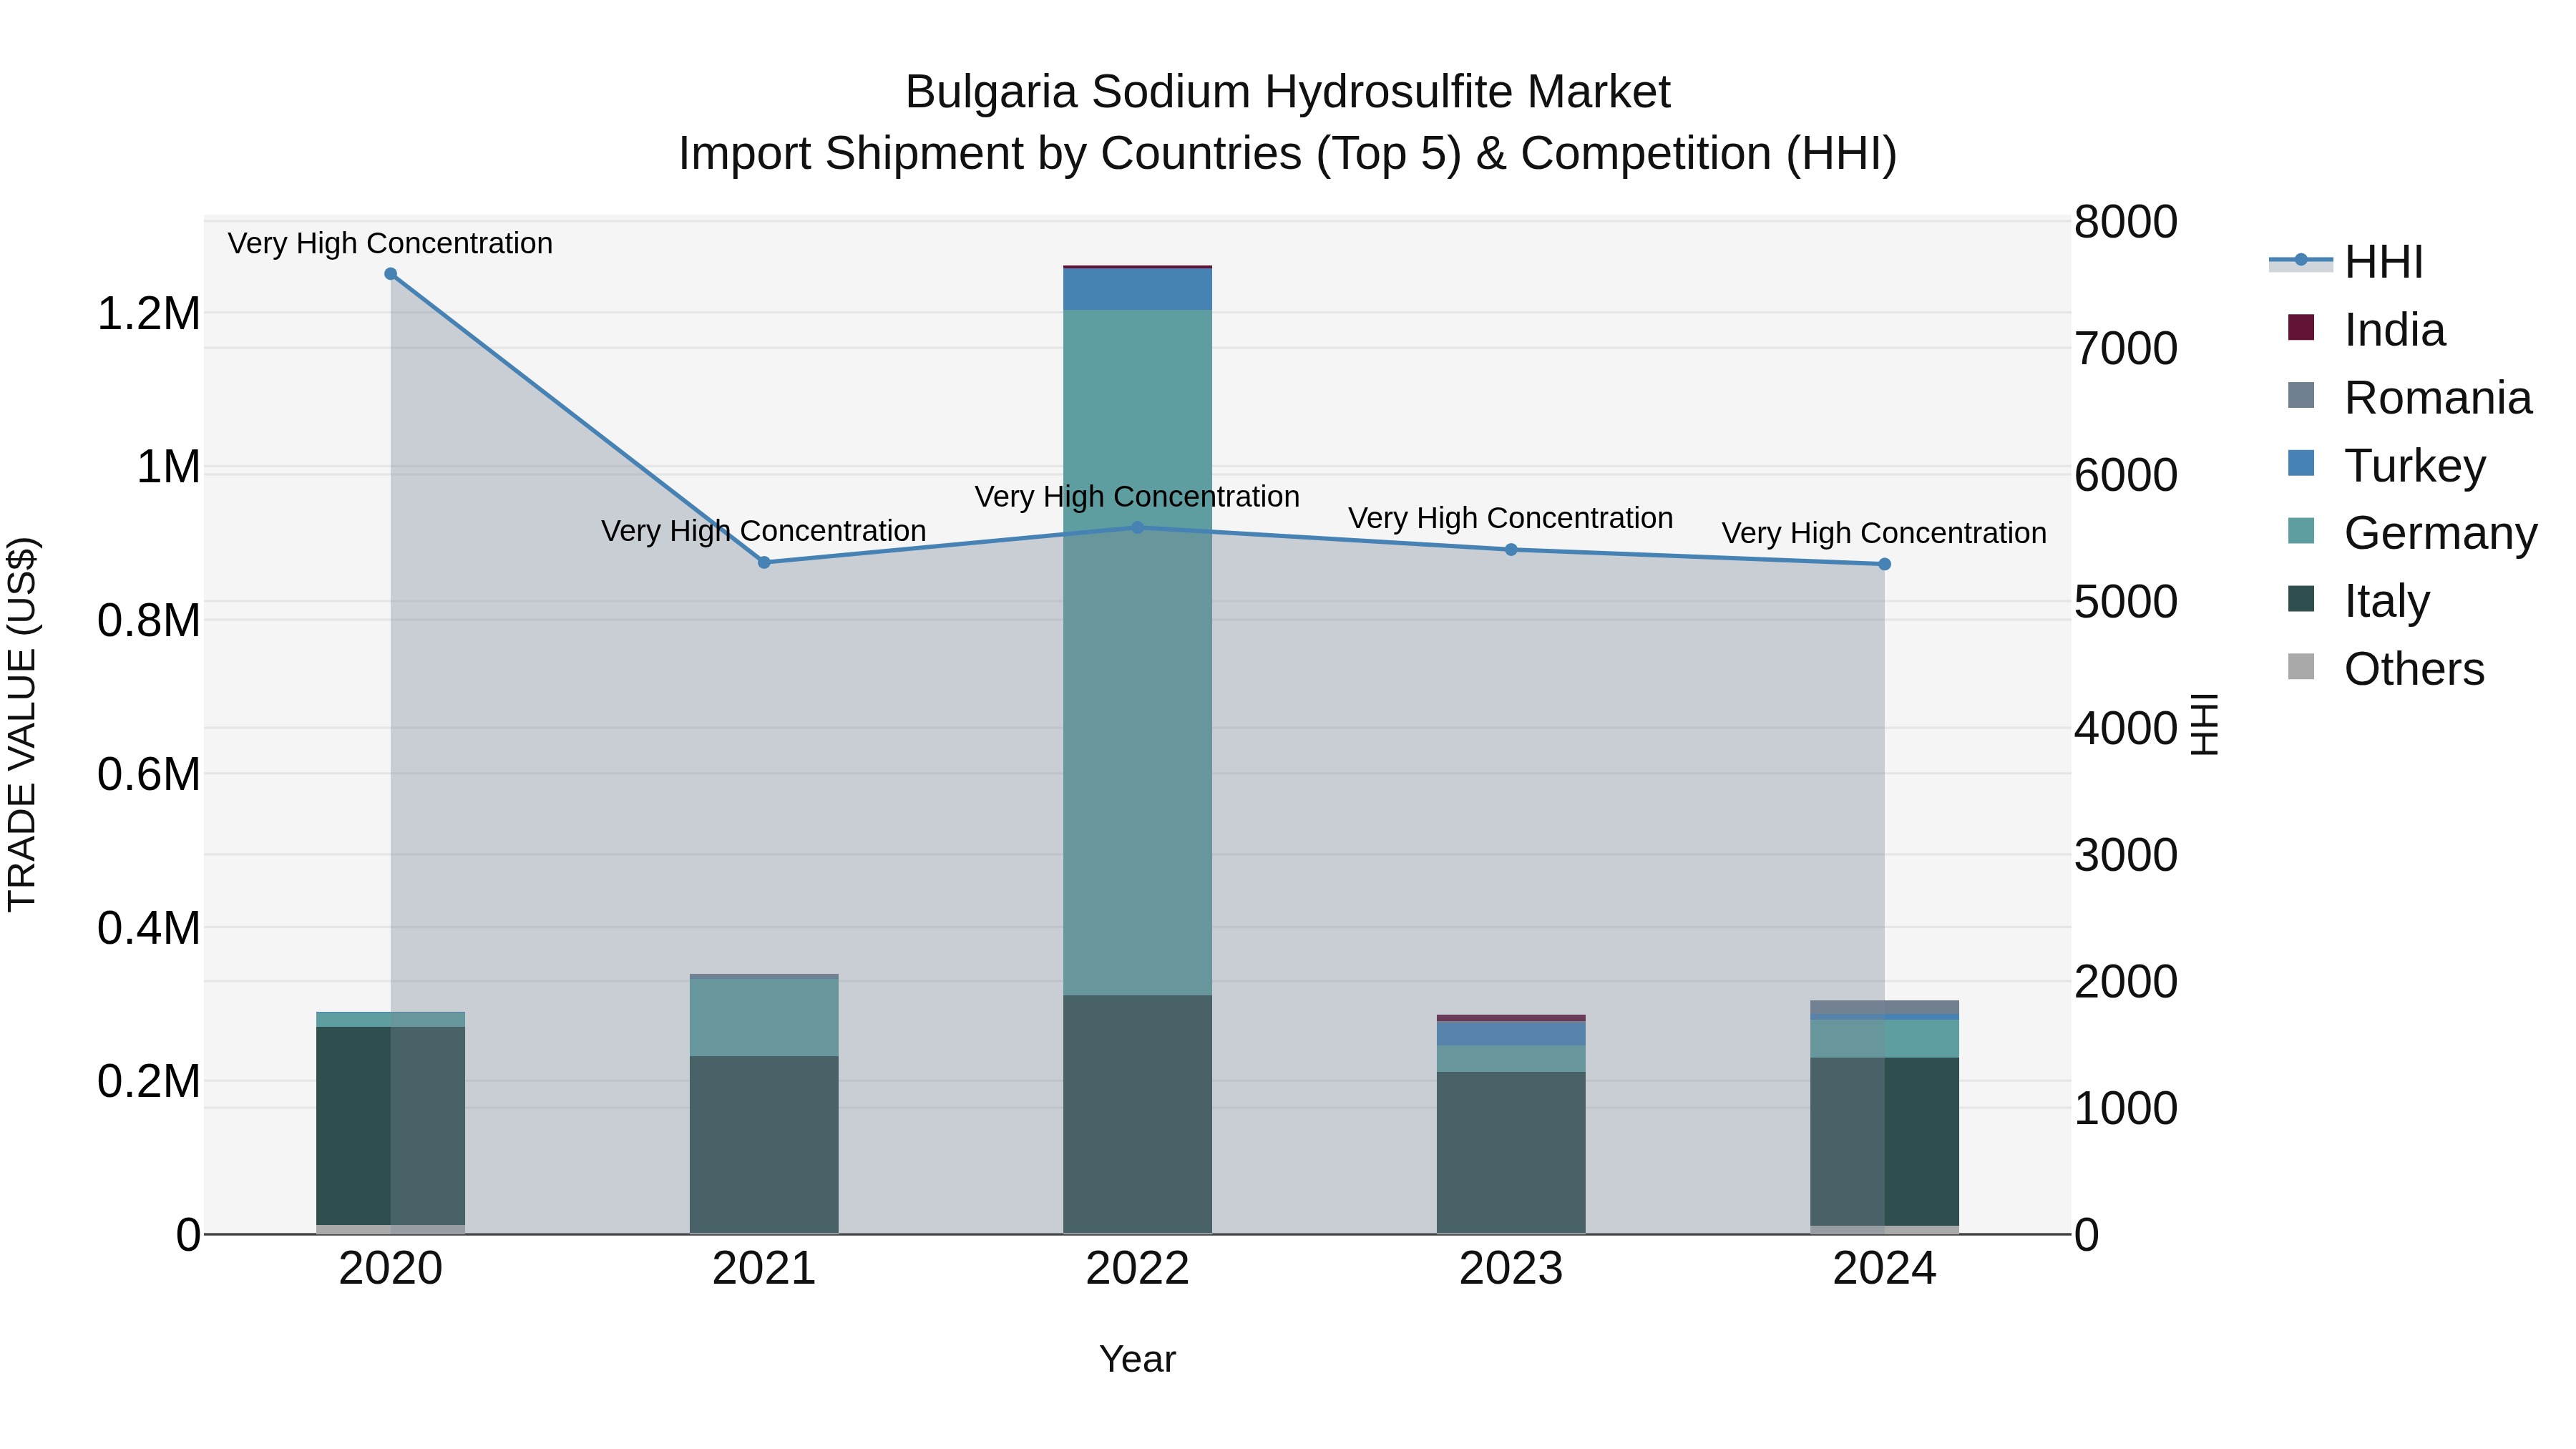2576x1449 pixels.
Task: Click the India legend color swatch
Action: (2301, 328)
